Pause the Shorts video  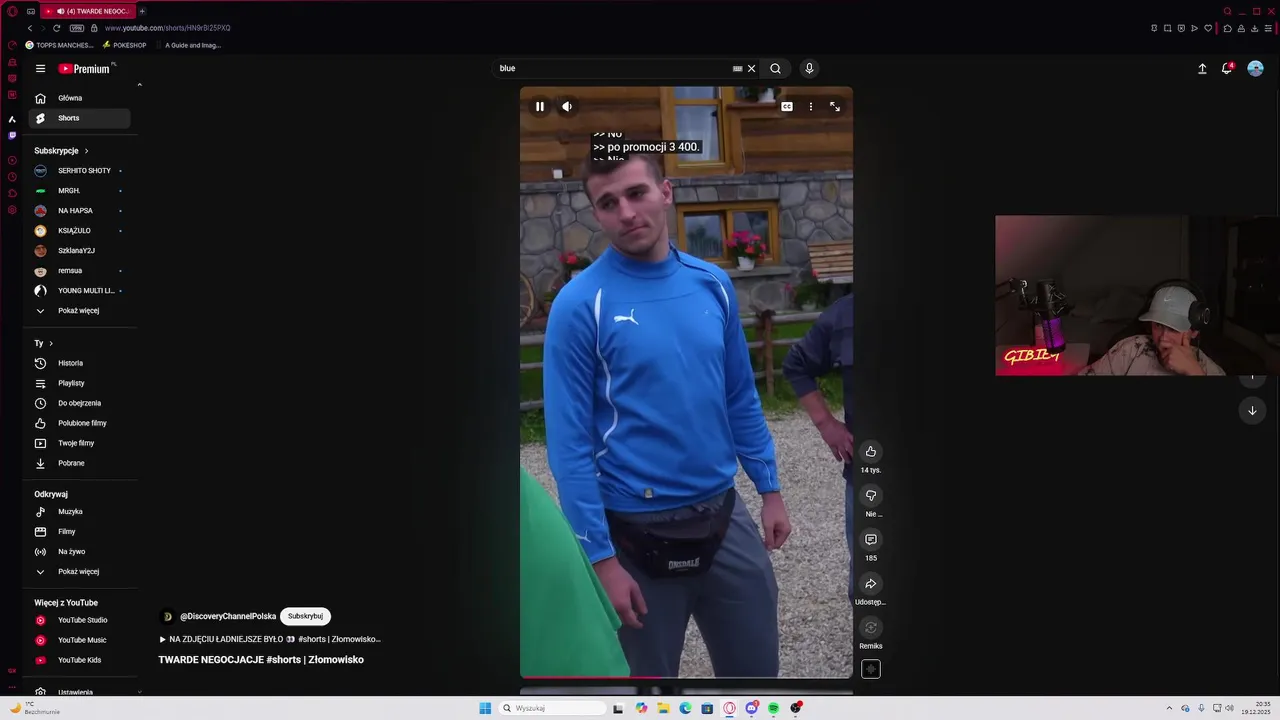click(540, 106)
